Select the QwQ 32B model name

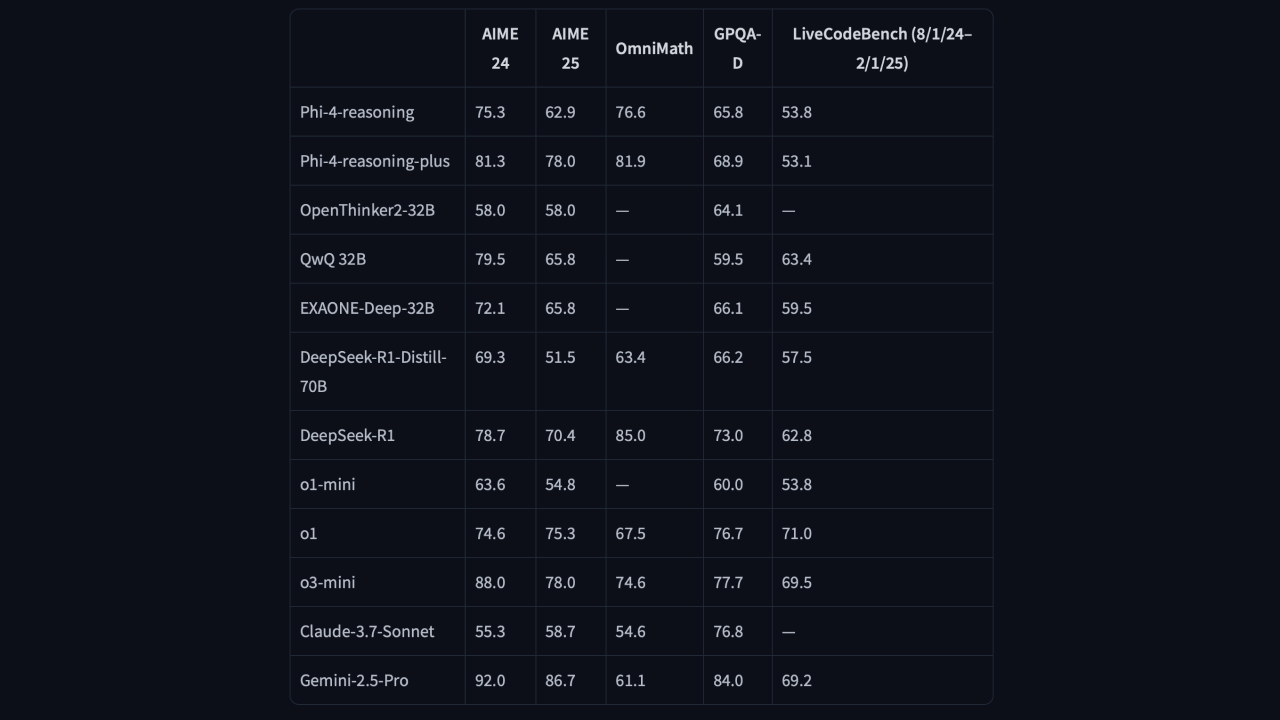pyautogui.click(x=333, y=259)
